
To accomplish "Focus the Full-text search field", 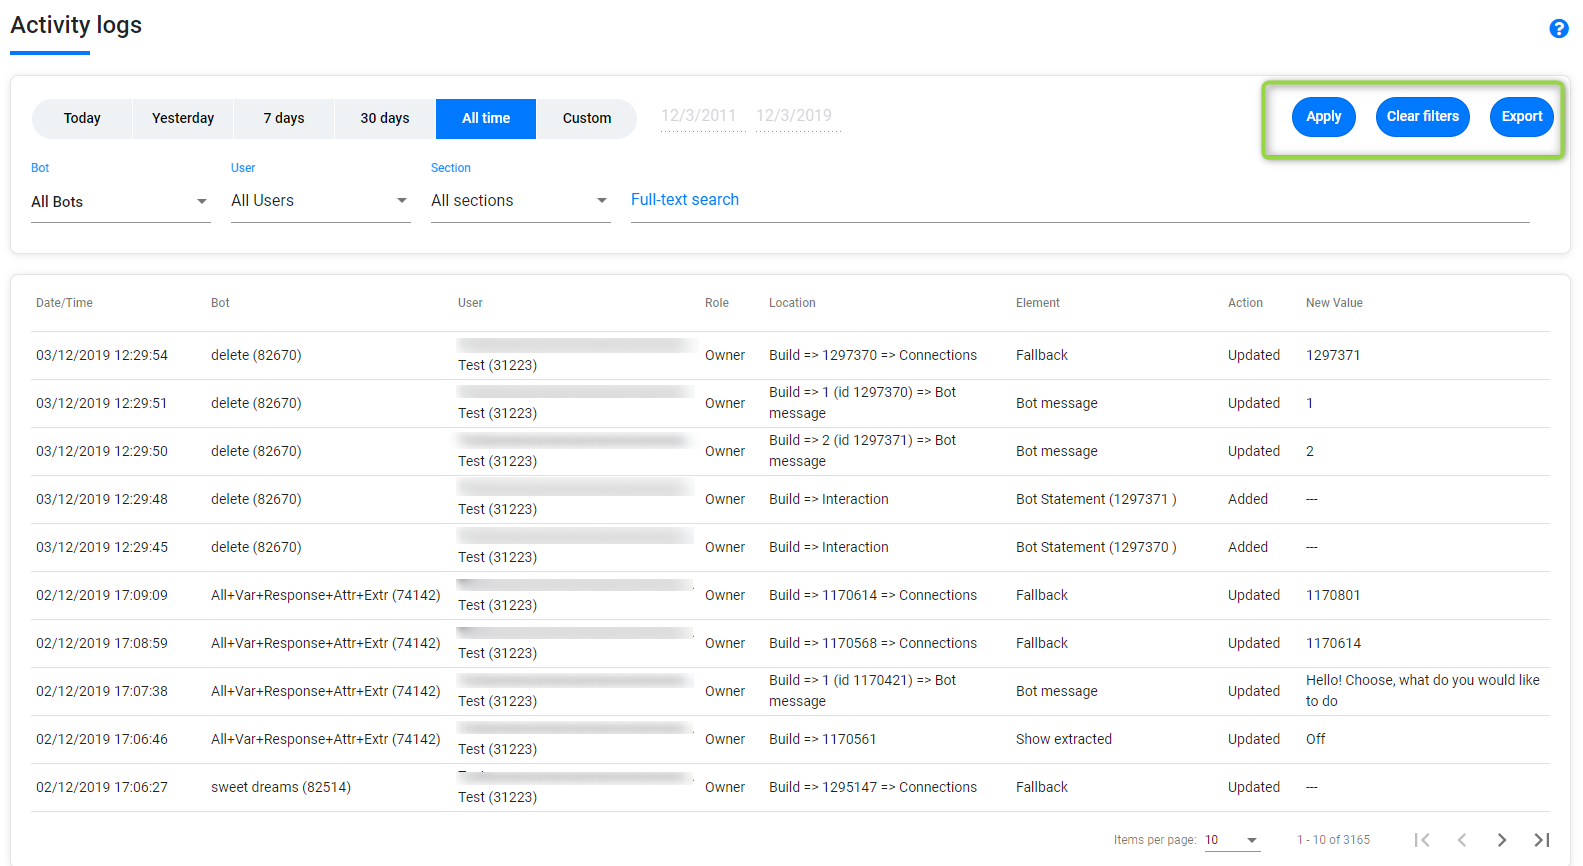I will (1080, 200).
